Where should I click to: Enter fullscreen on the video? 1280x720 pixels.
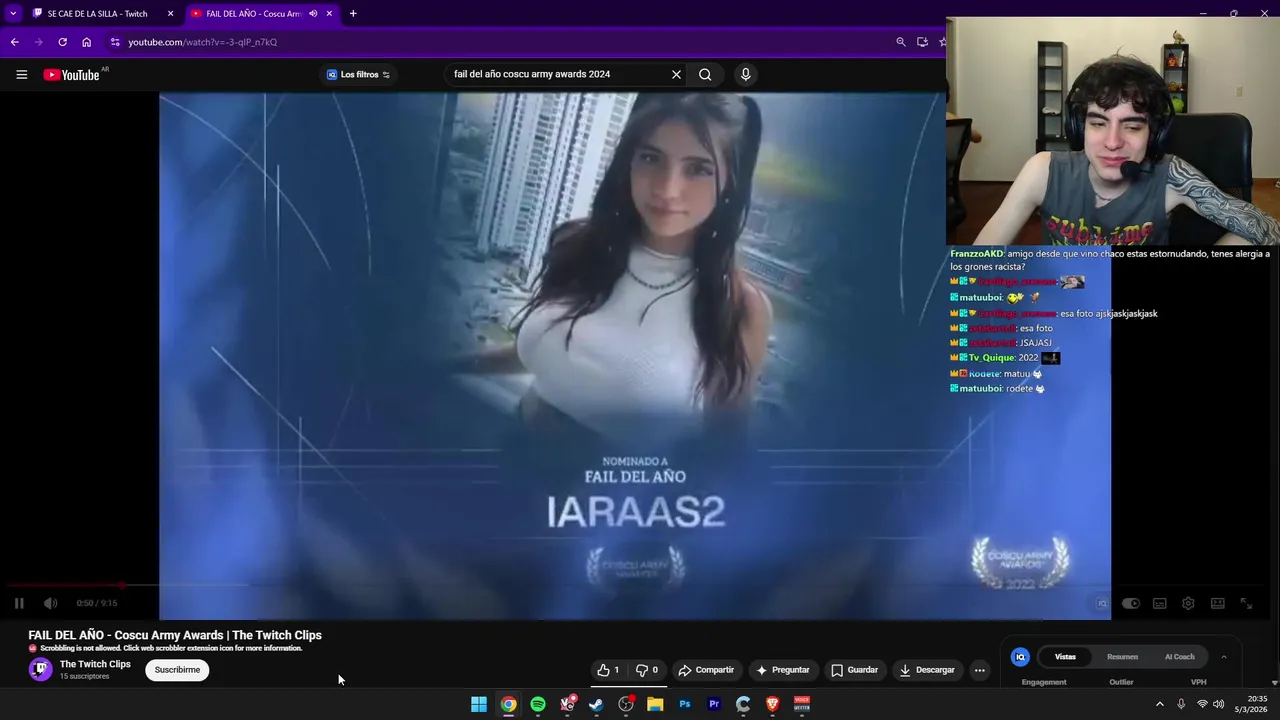point(1246,603)
